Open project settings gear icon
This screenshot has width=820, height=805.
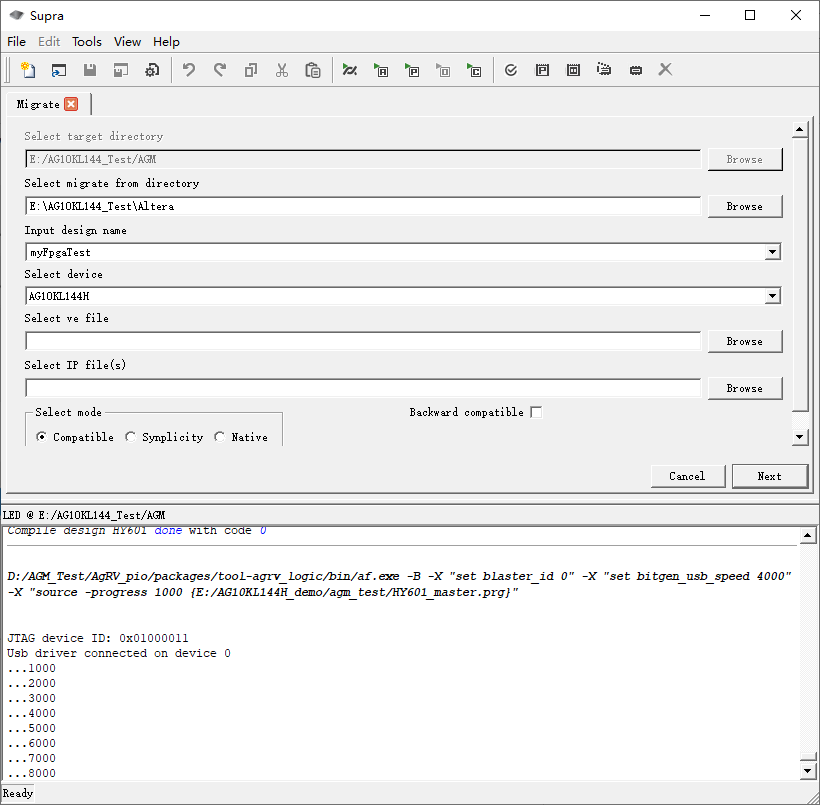(x=152, y=70)
